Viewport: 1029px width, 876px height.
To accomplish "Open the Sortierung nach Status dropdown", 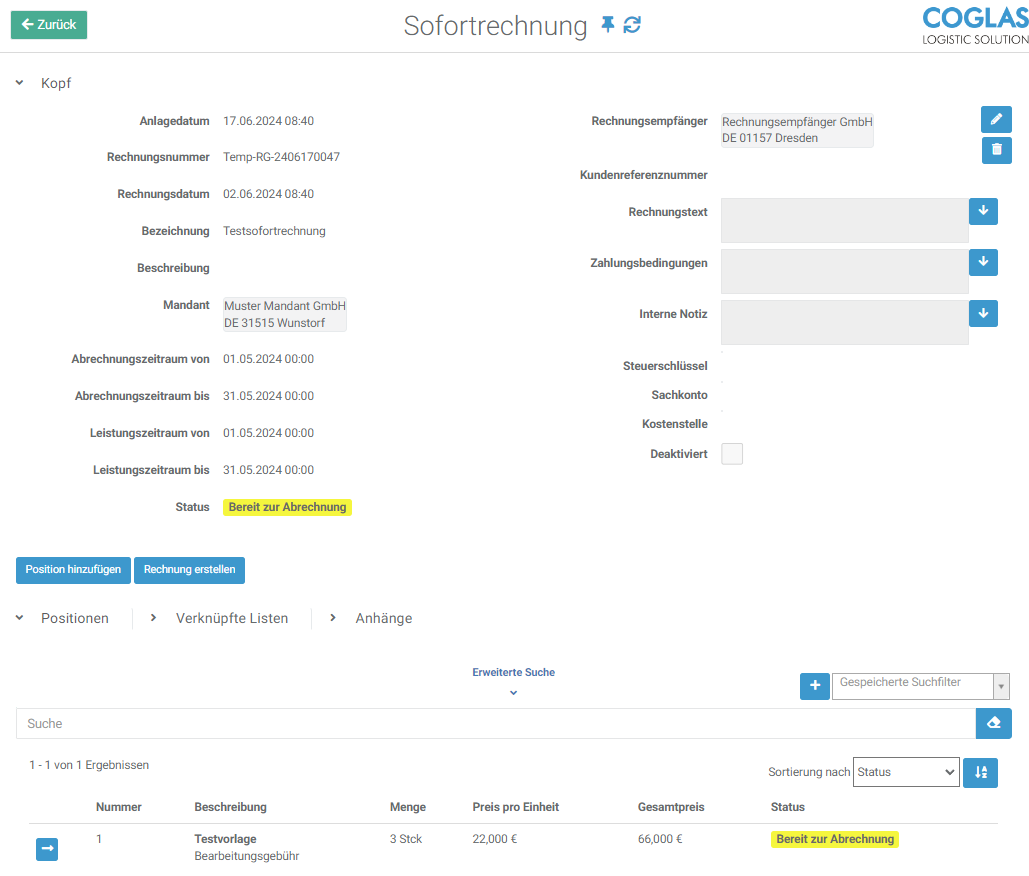I will (x=904, y=772).
